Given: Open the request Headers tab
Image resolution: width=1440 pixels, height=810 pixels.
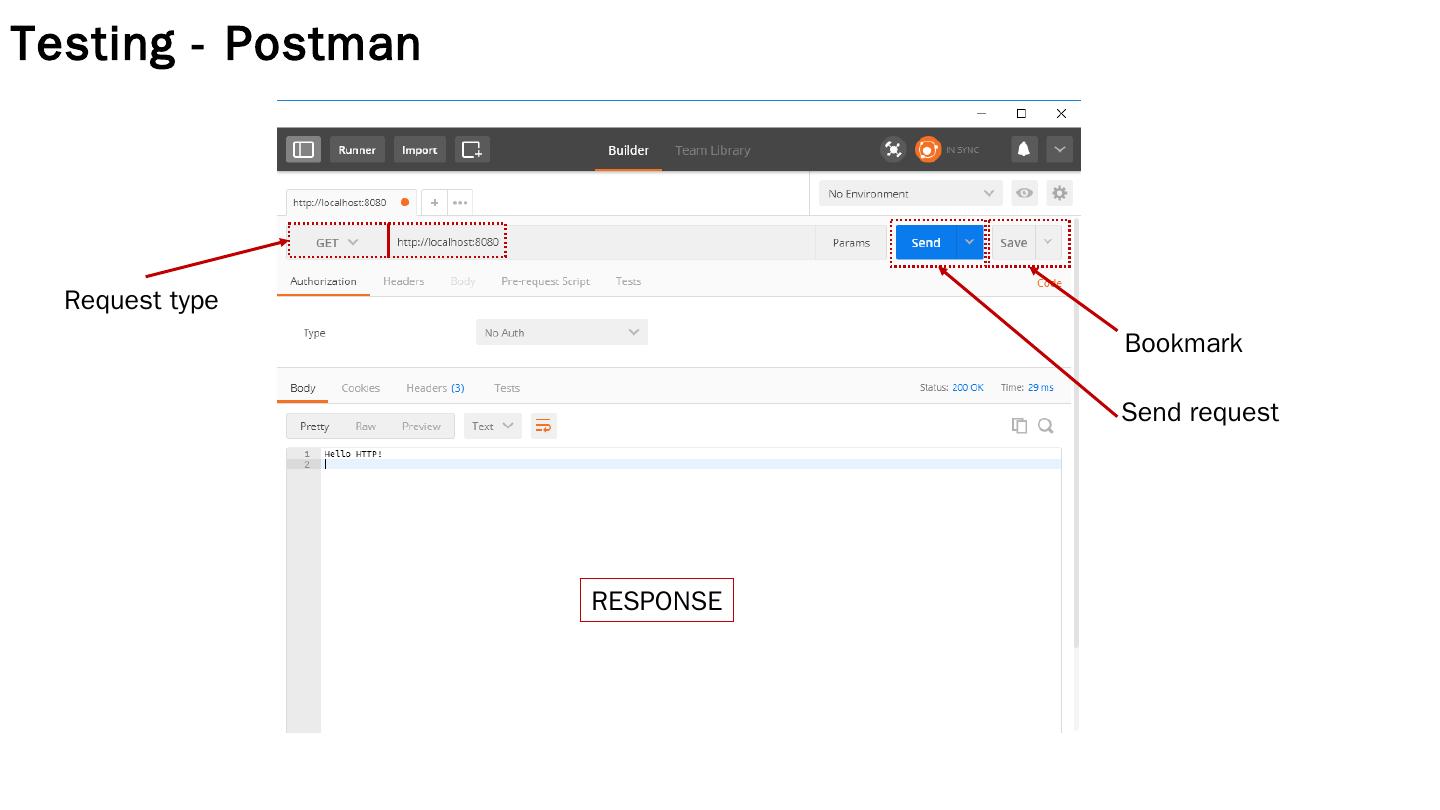Looking at the screenshot, I should pyautogui.click(x=403, y=281).
